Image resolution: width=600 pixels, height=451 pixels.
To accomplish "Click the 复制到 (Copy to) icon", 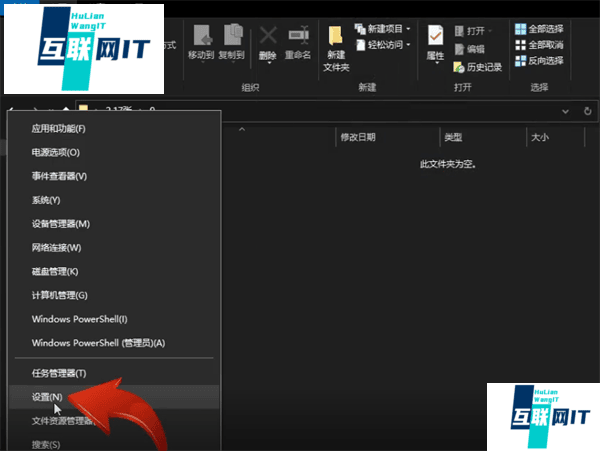I will pos(231,40).
